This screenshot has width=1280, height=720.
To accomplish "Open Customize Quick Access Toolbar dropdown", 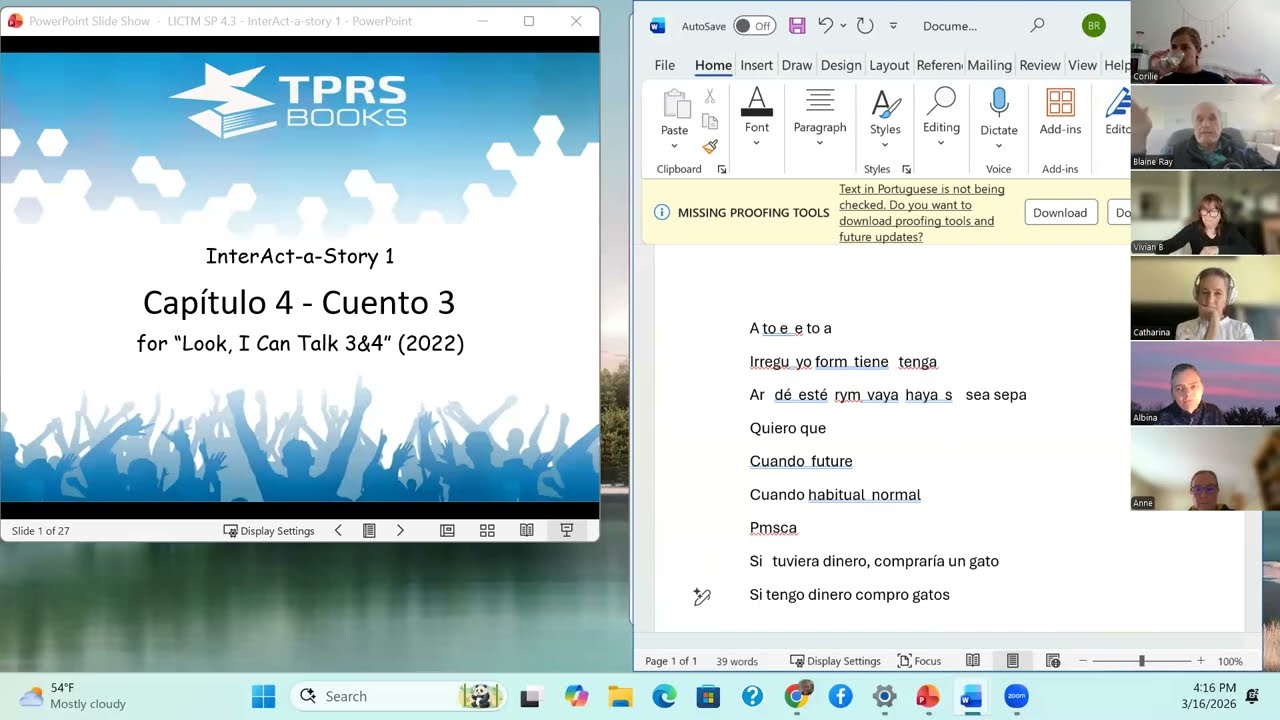I will tap(893, 26).
